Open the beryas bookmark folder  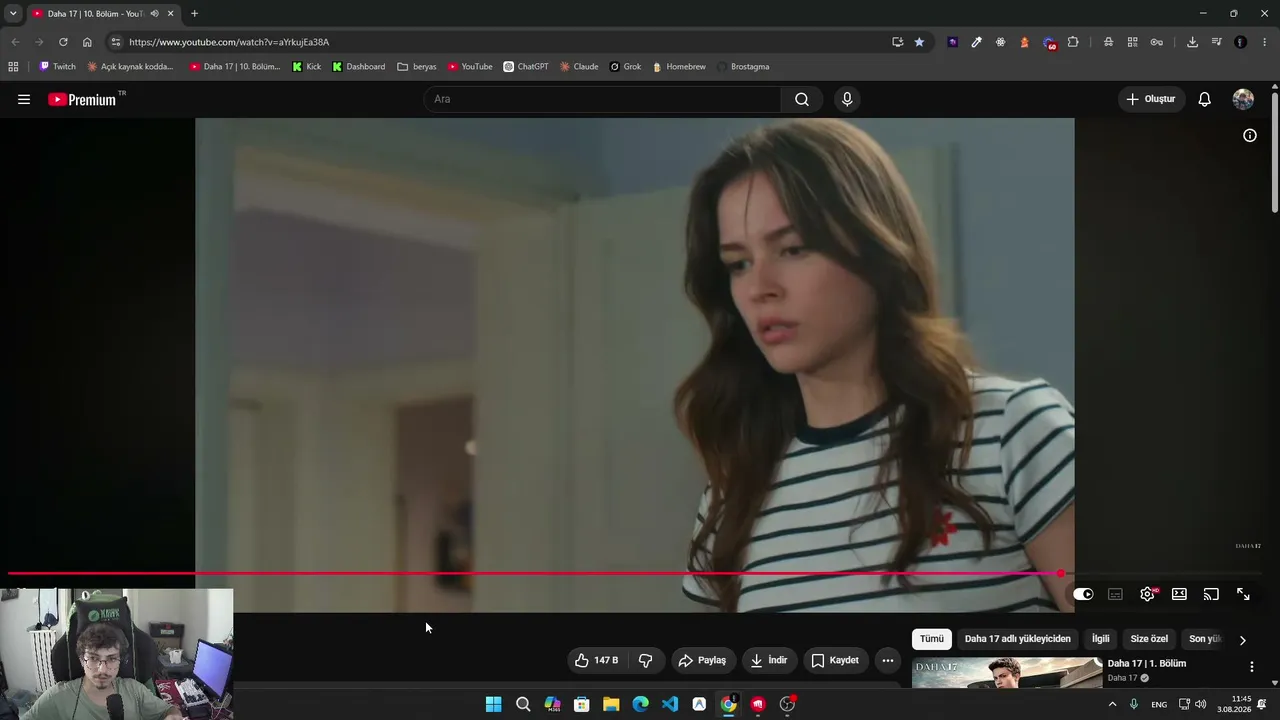[x=417, y=67]
